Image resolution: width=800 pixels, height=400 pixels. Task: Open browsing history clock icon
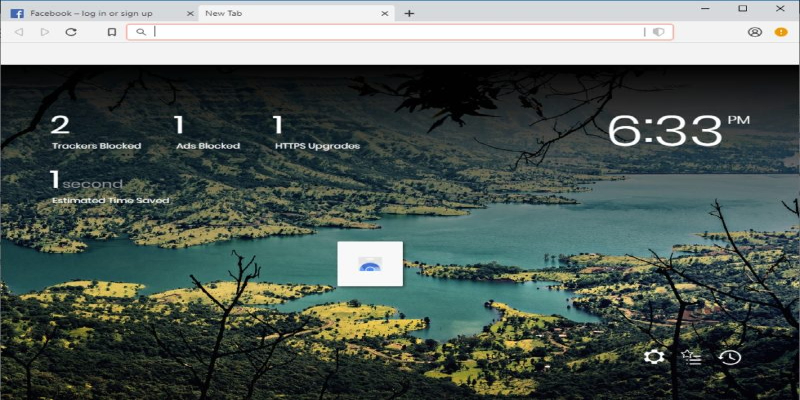tap(729, 357)
